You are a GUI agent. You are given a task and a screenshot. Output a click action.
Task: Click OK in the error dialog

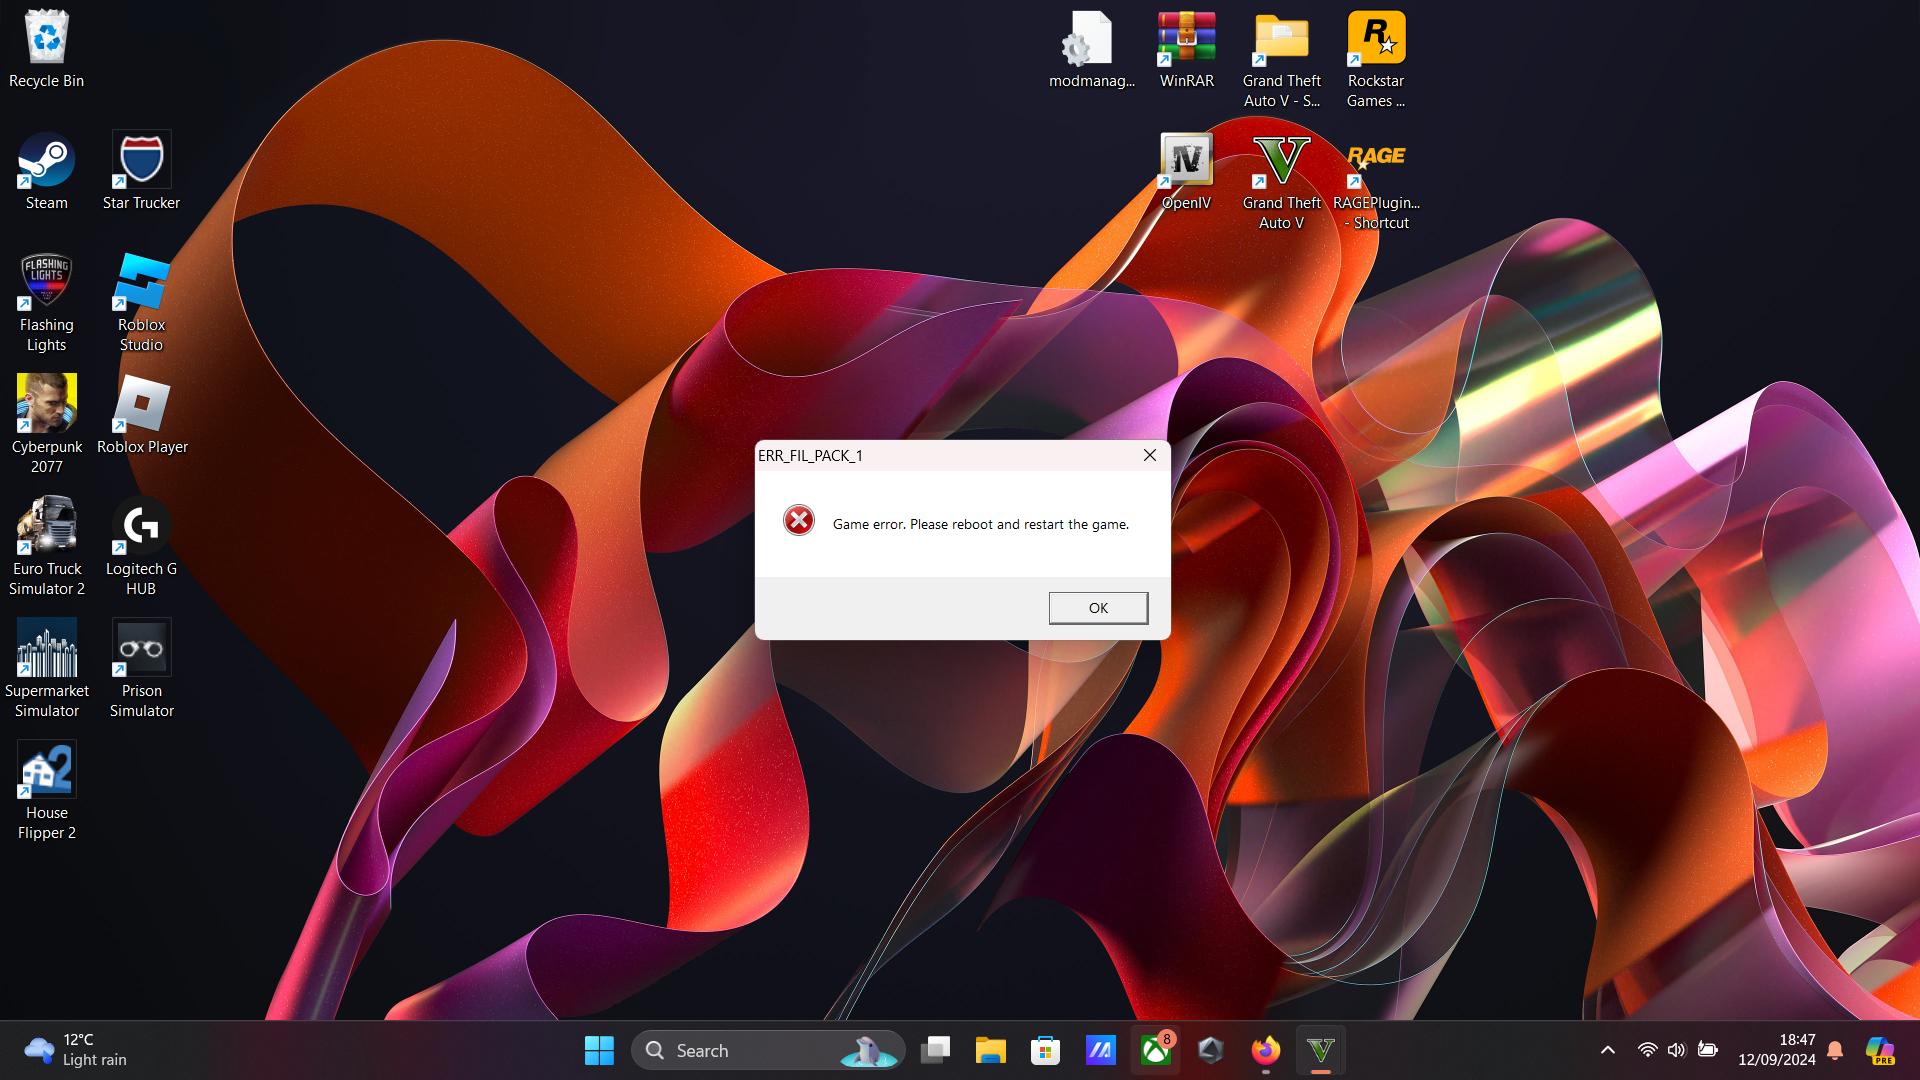tap(1097, 608)
